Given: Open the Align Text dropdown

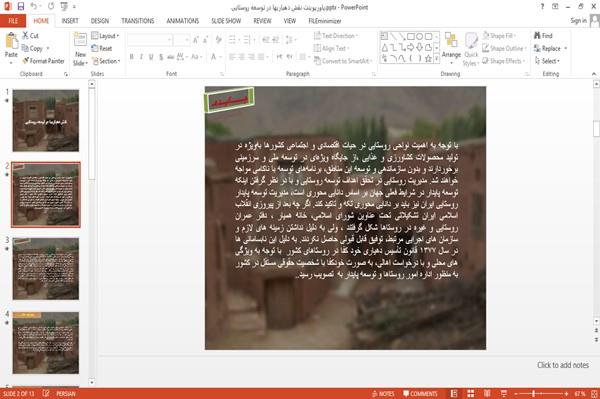Looking at the screenshot, I should click(331, 48).
